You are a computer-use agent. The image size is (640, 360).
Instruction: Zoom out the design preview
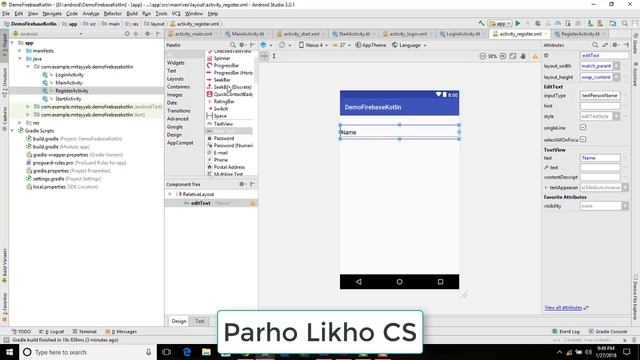coord(483,56)
